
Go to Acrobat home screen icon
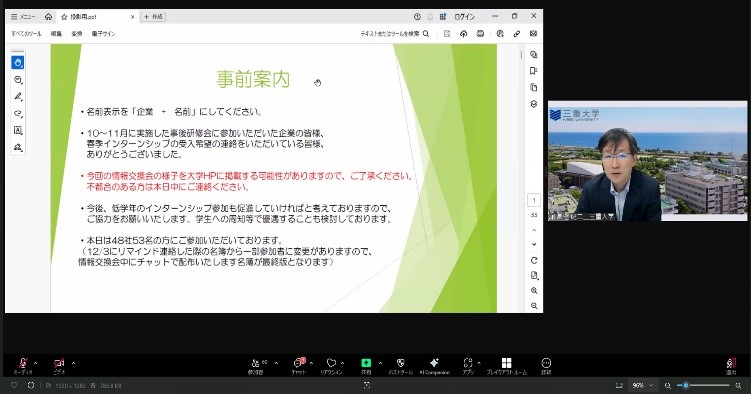[48, 16]
